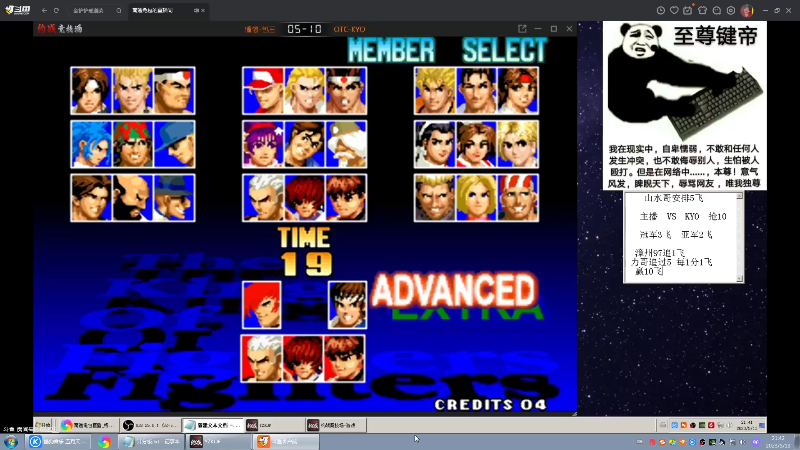The image size is (800, 450).
Task: Pick the Blue Mary portrait with blonde bob
Action: (x=477, y=198)
